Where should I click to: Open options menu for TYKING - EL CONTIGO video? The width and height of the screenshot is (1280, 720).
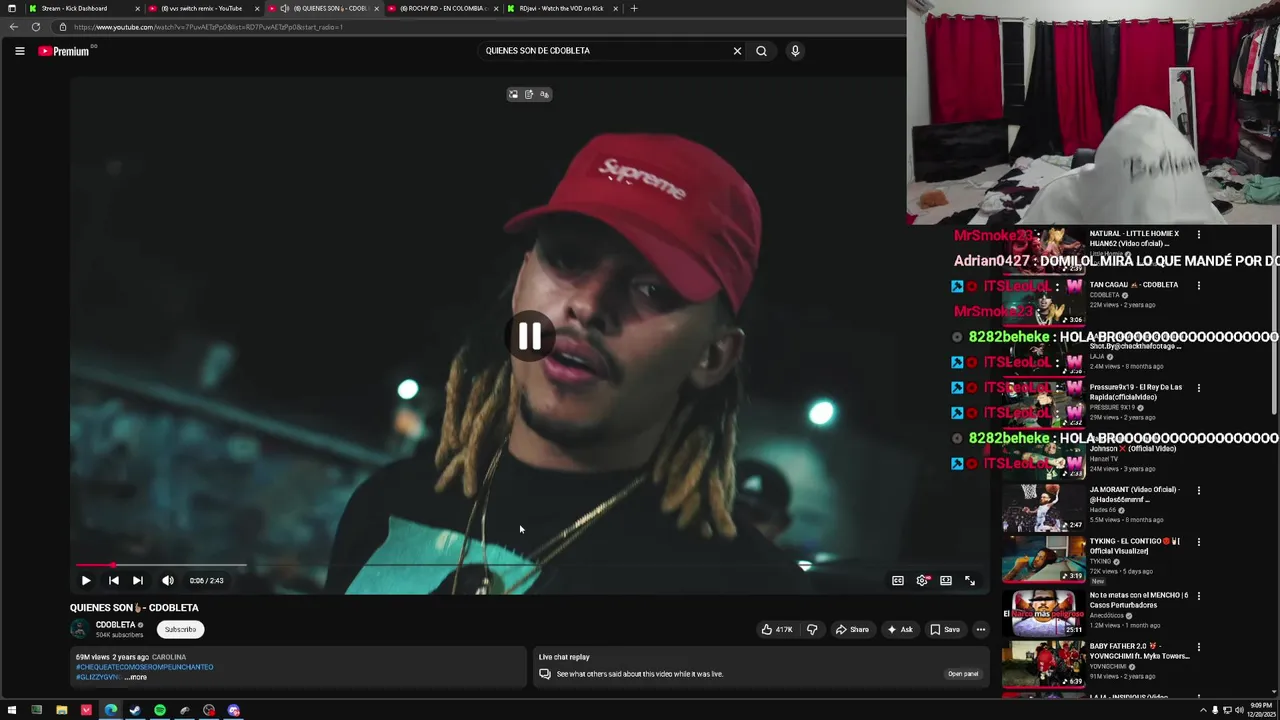tap(1199, 542)
